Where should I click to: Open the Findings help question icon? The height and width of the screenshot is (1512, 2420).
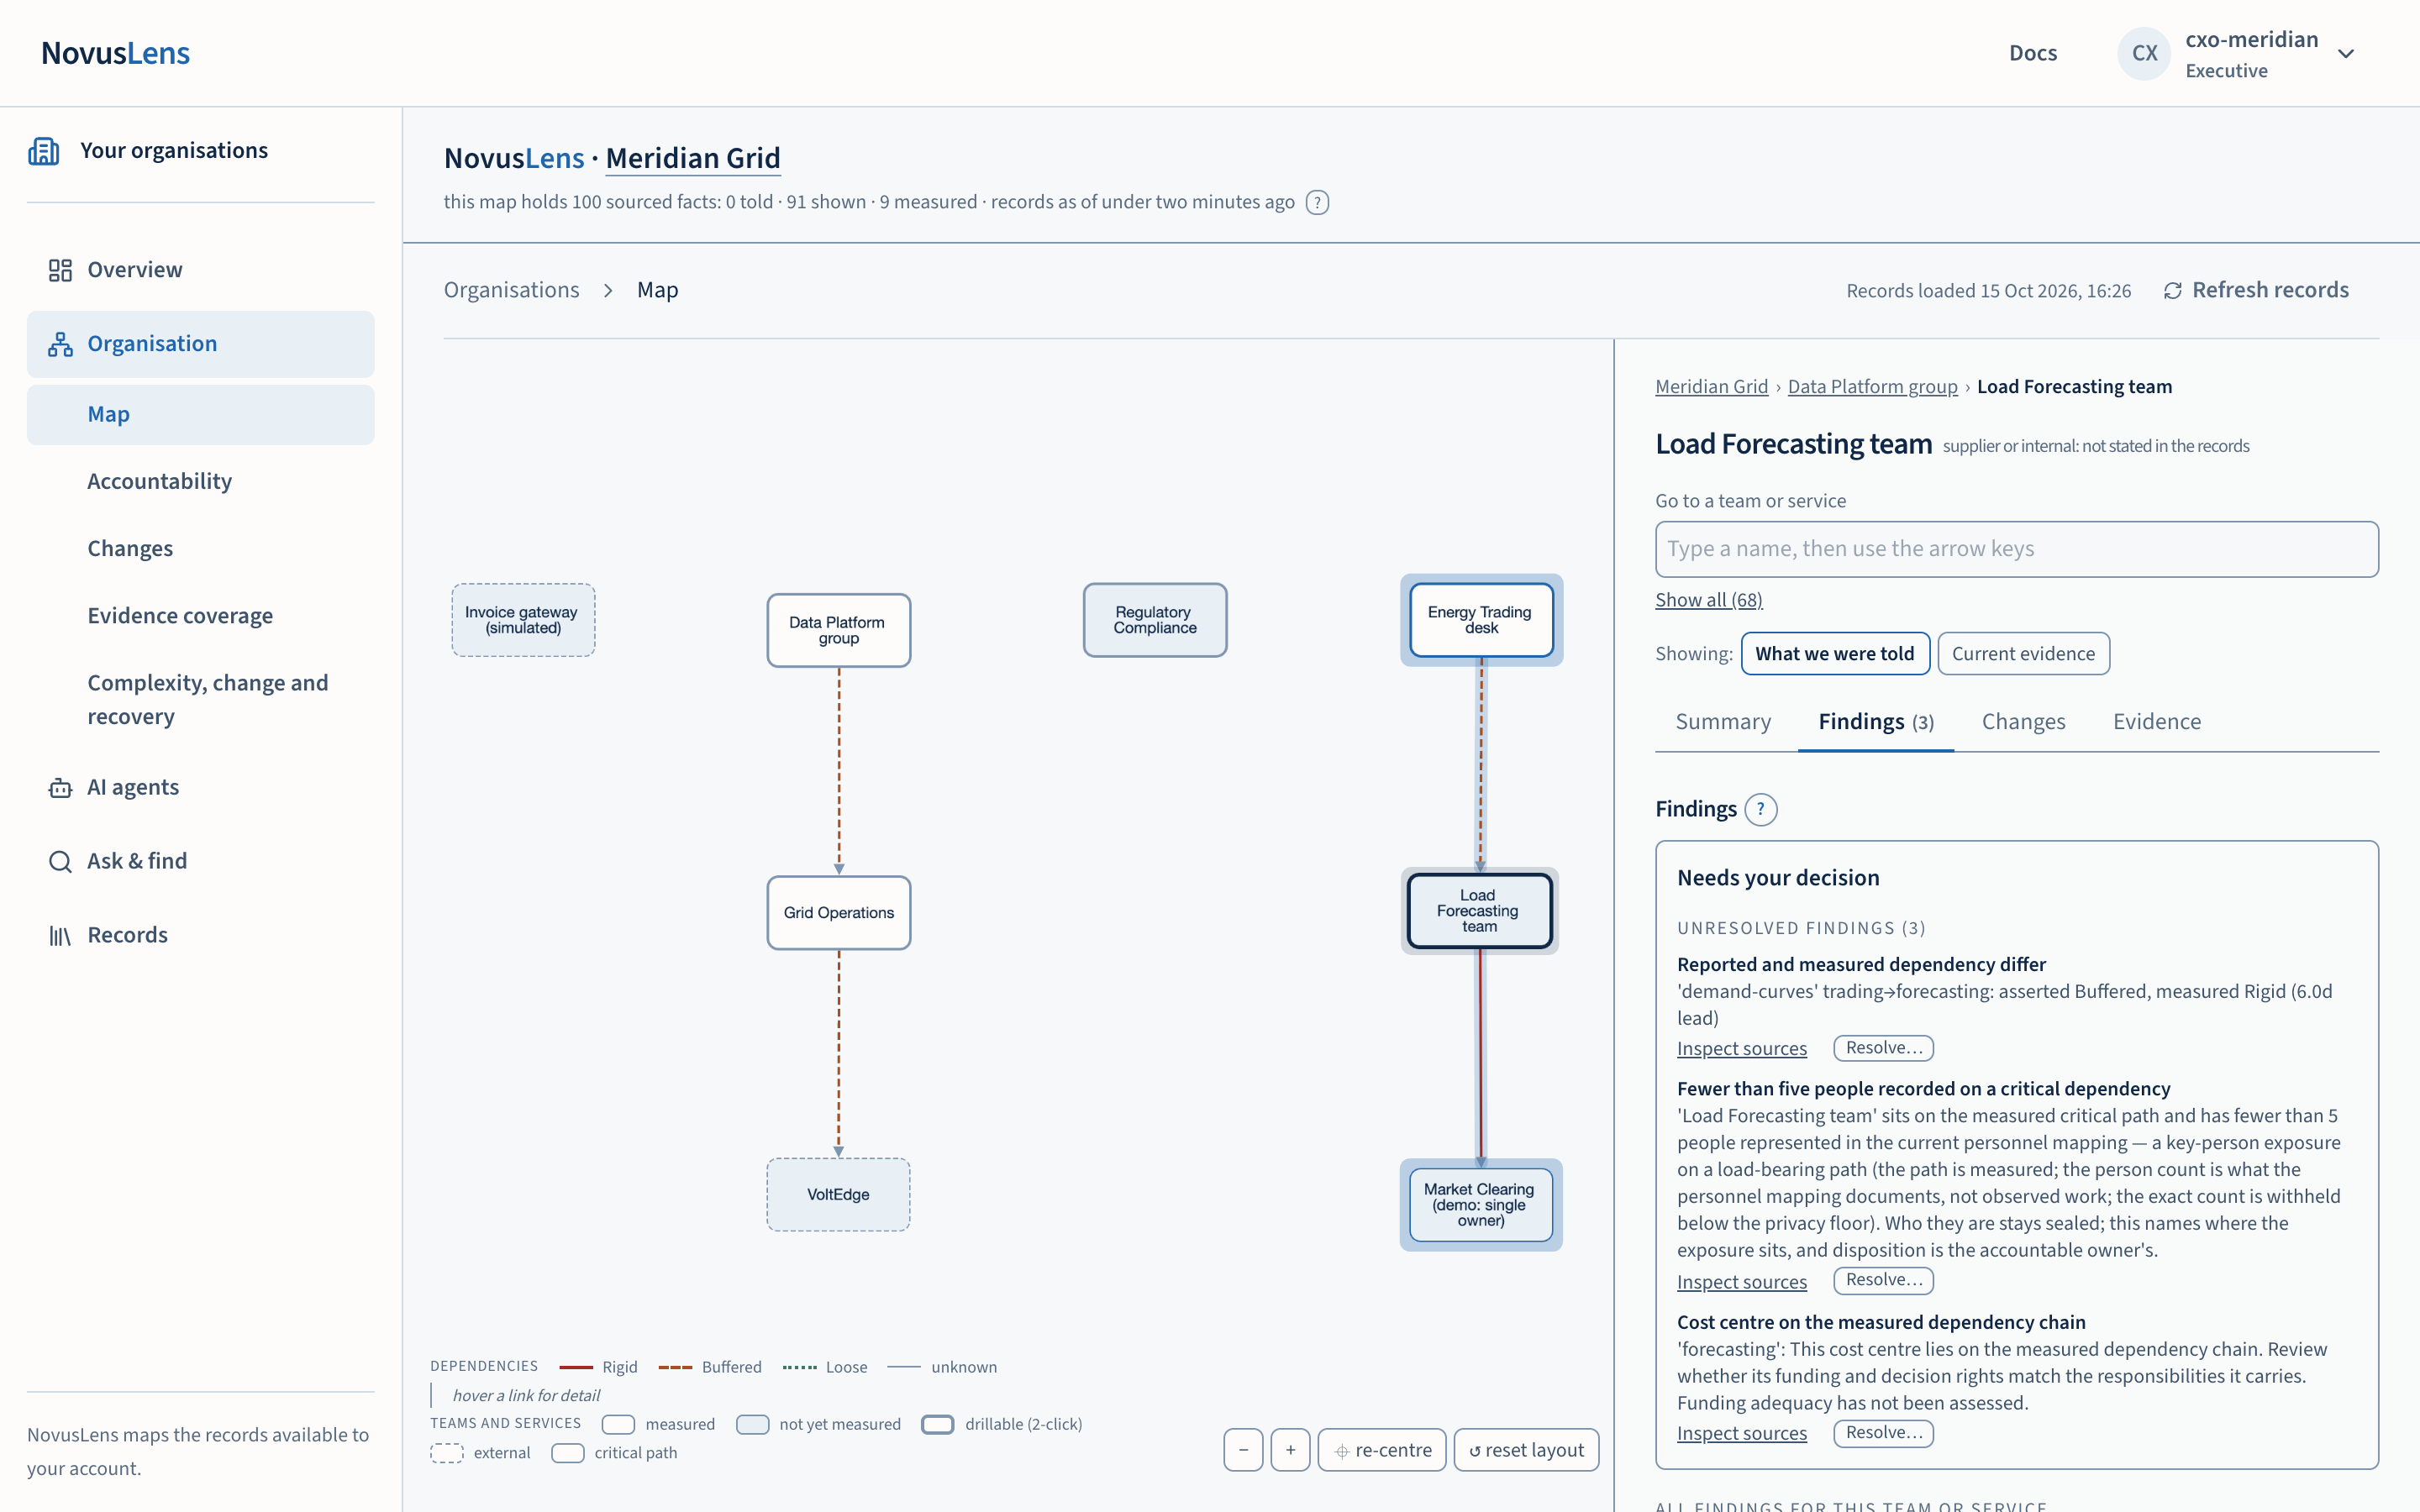pyautogui.click(x=1761, y=809)
